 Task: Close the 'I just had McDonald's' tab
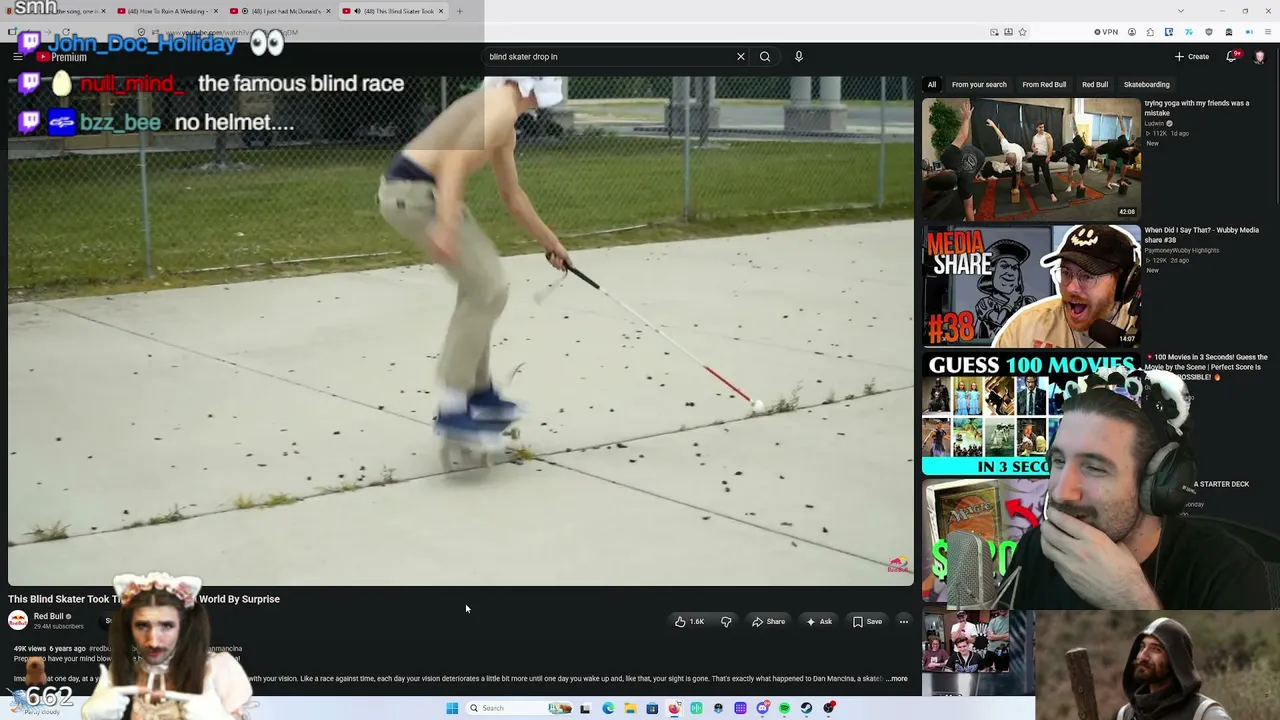pyautogui.click(x=328, y=11)
